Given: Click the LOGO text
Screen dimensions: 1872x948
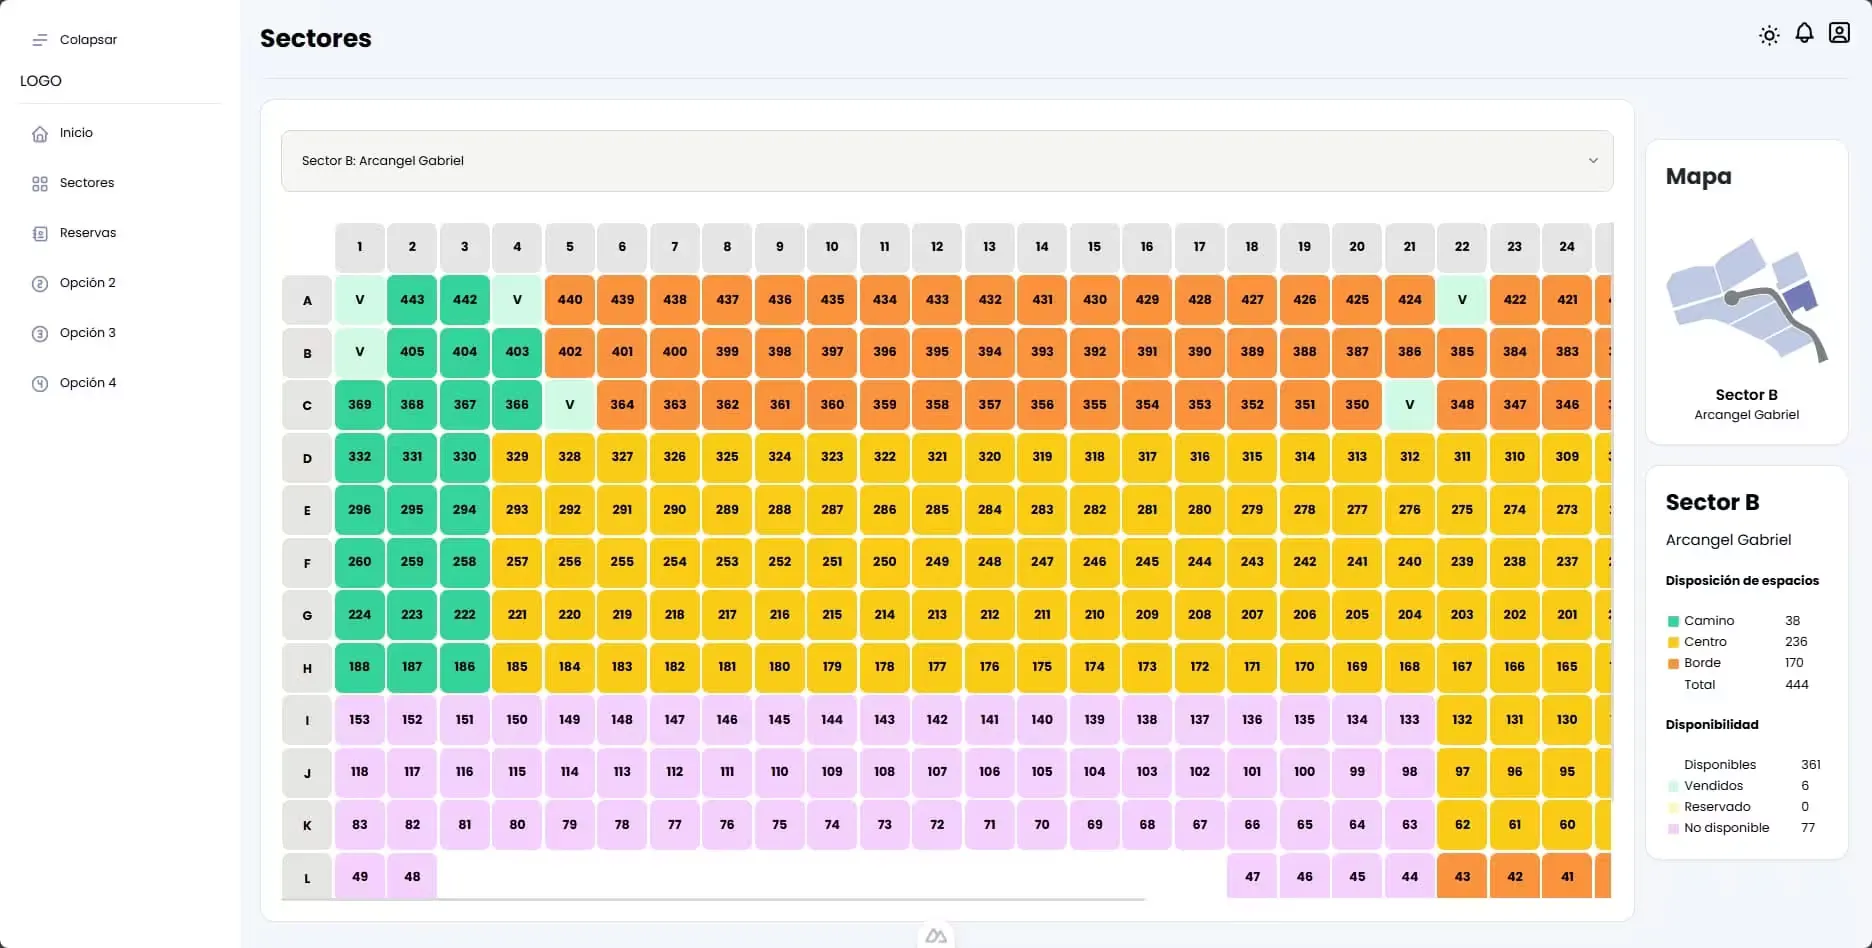Looking at the screenshot, I should coord(40,81).
